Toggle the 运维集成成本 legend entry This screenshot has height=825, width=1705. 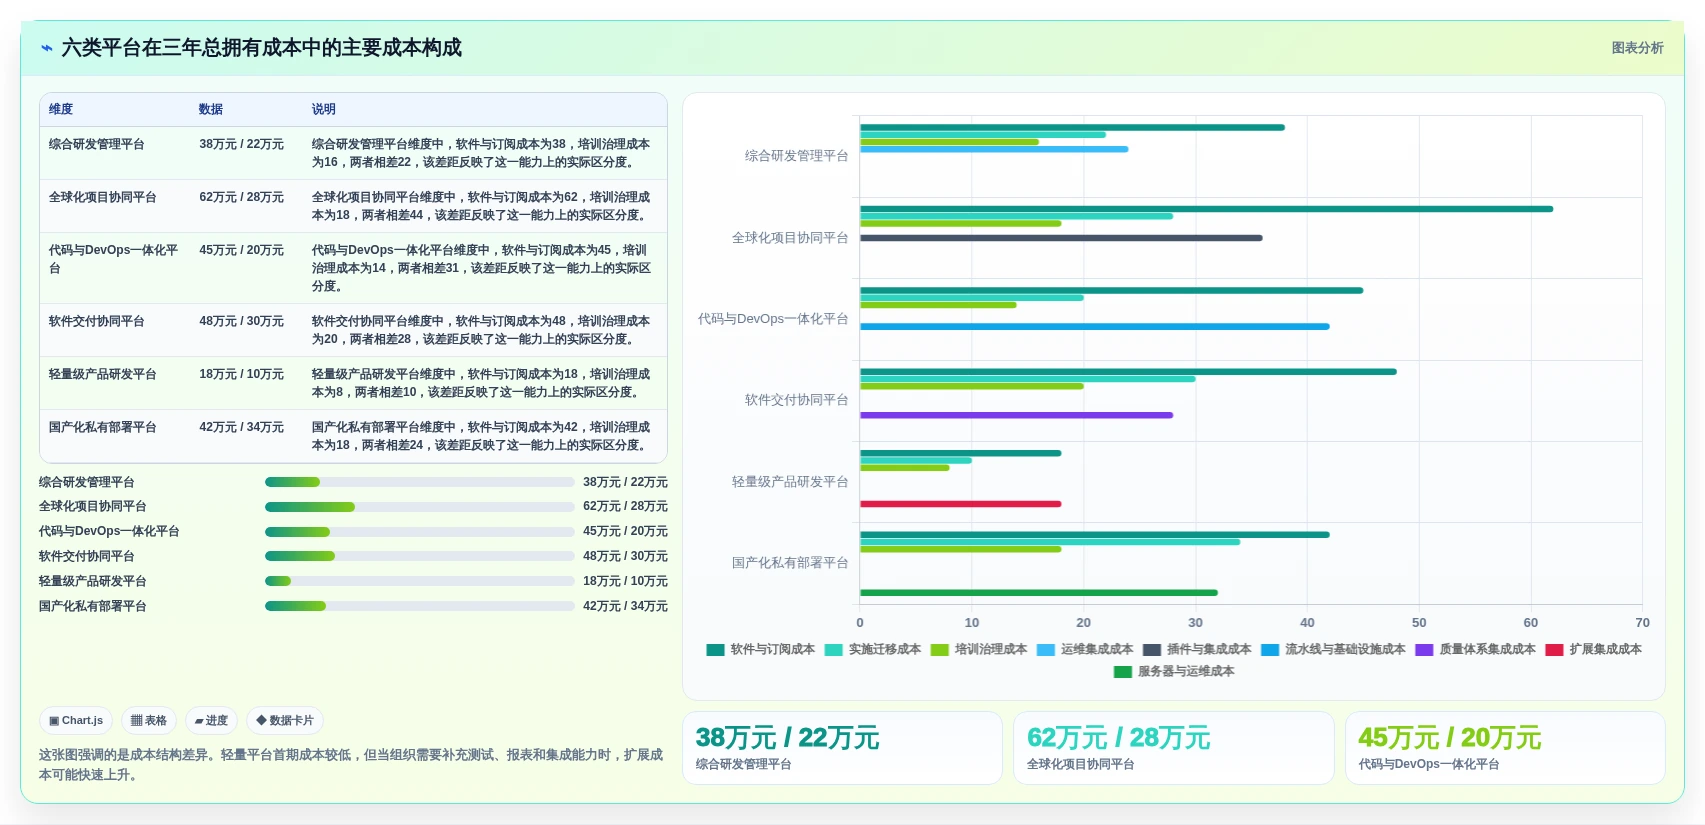(x=1085, y=650)
